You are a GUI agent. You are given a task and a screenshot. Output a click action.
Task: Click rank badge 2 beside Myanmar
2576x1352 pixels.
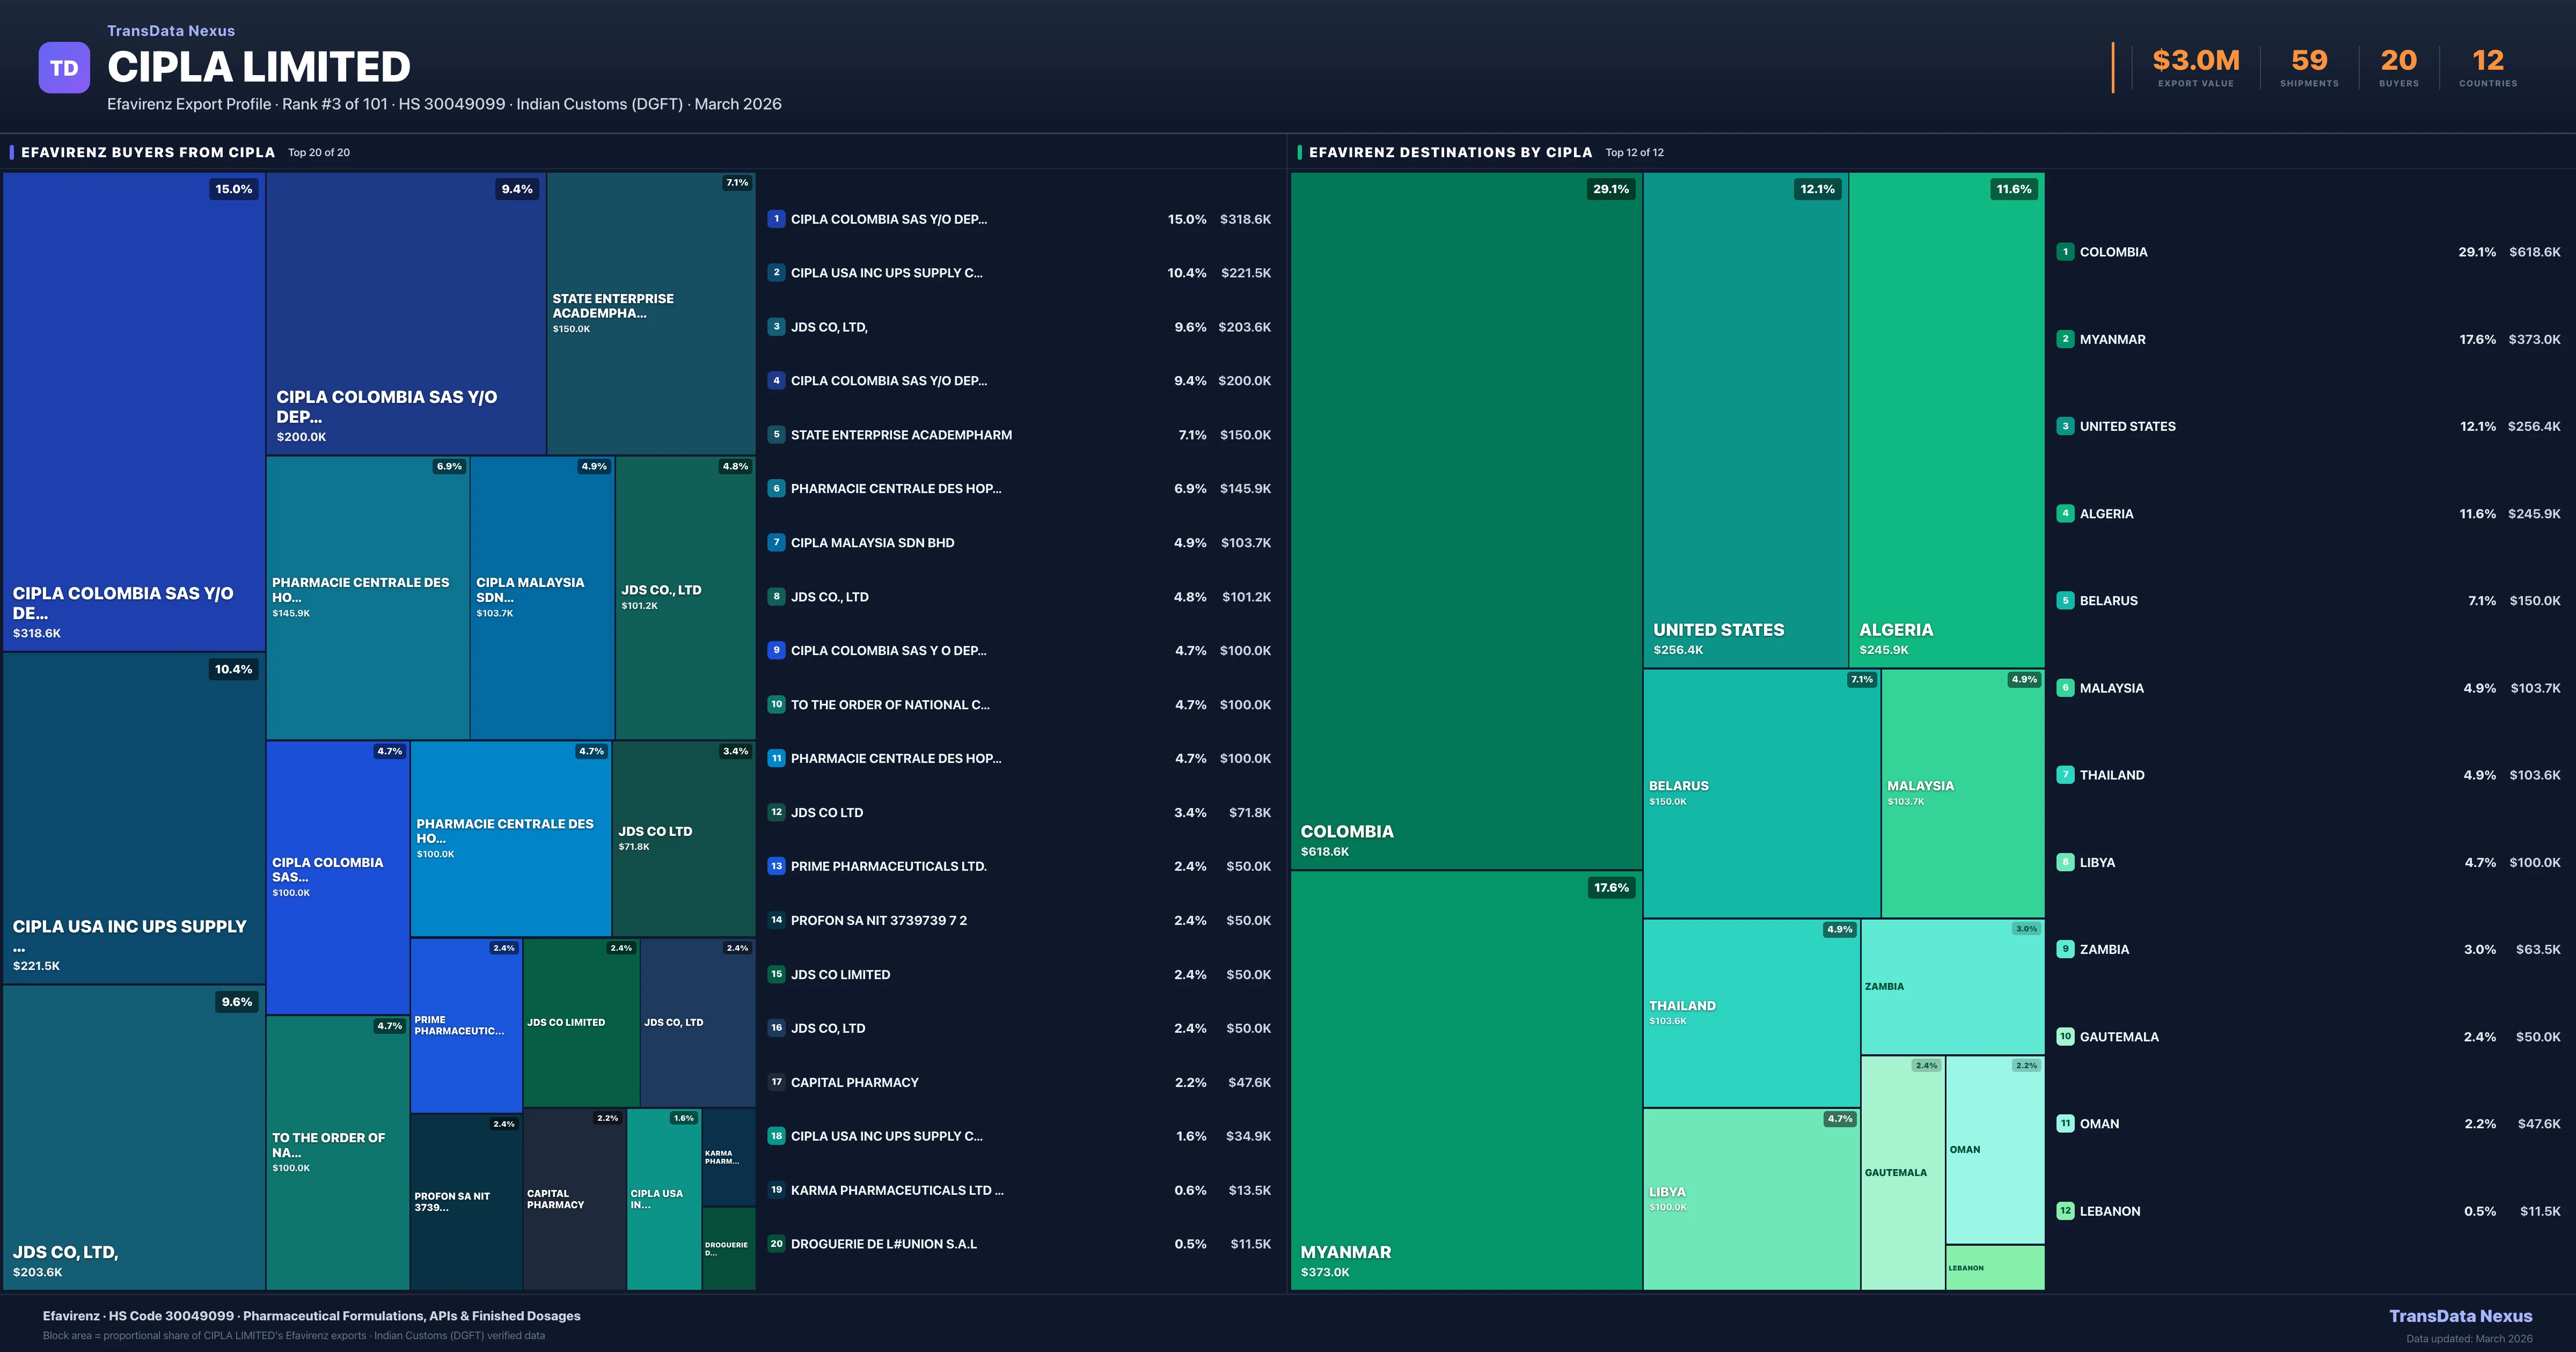2065,339
